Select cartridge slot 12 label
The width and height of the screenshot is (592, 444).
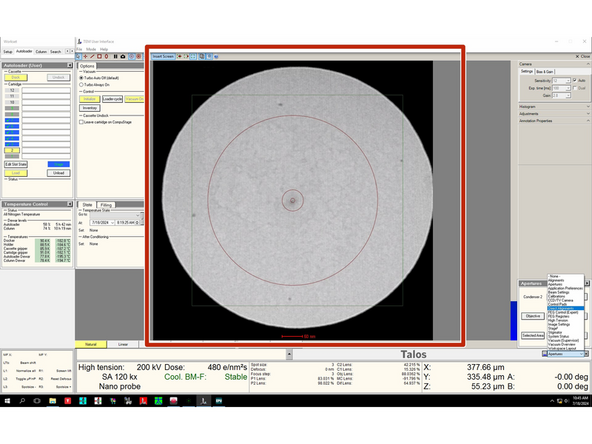[12, 90]
